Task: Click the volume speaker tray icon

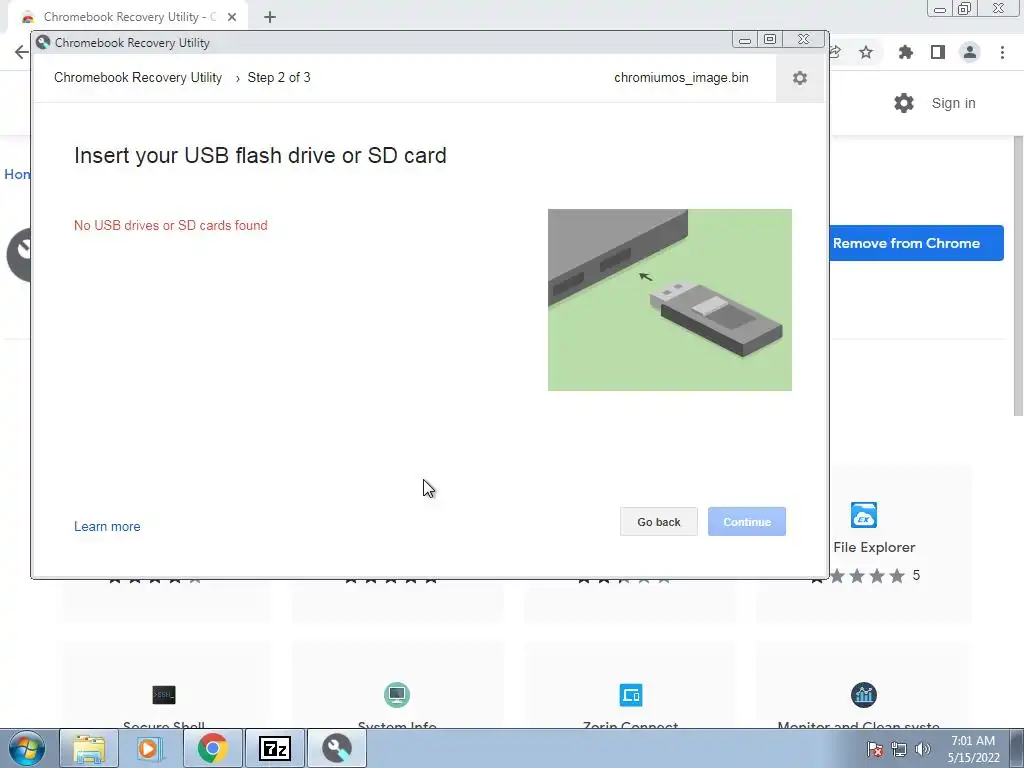Action: 923,749
